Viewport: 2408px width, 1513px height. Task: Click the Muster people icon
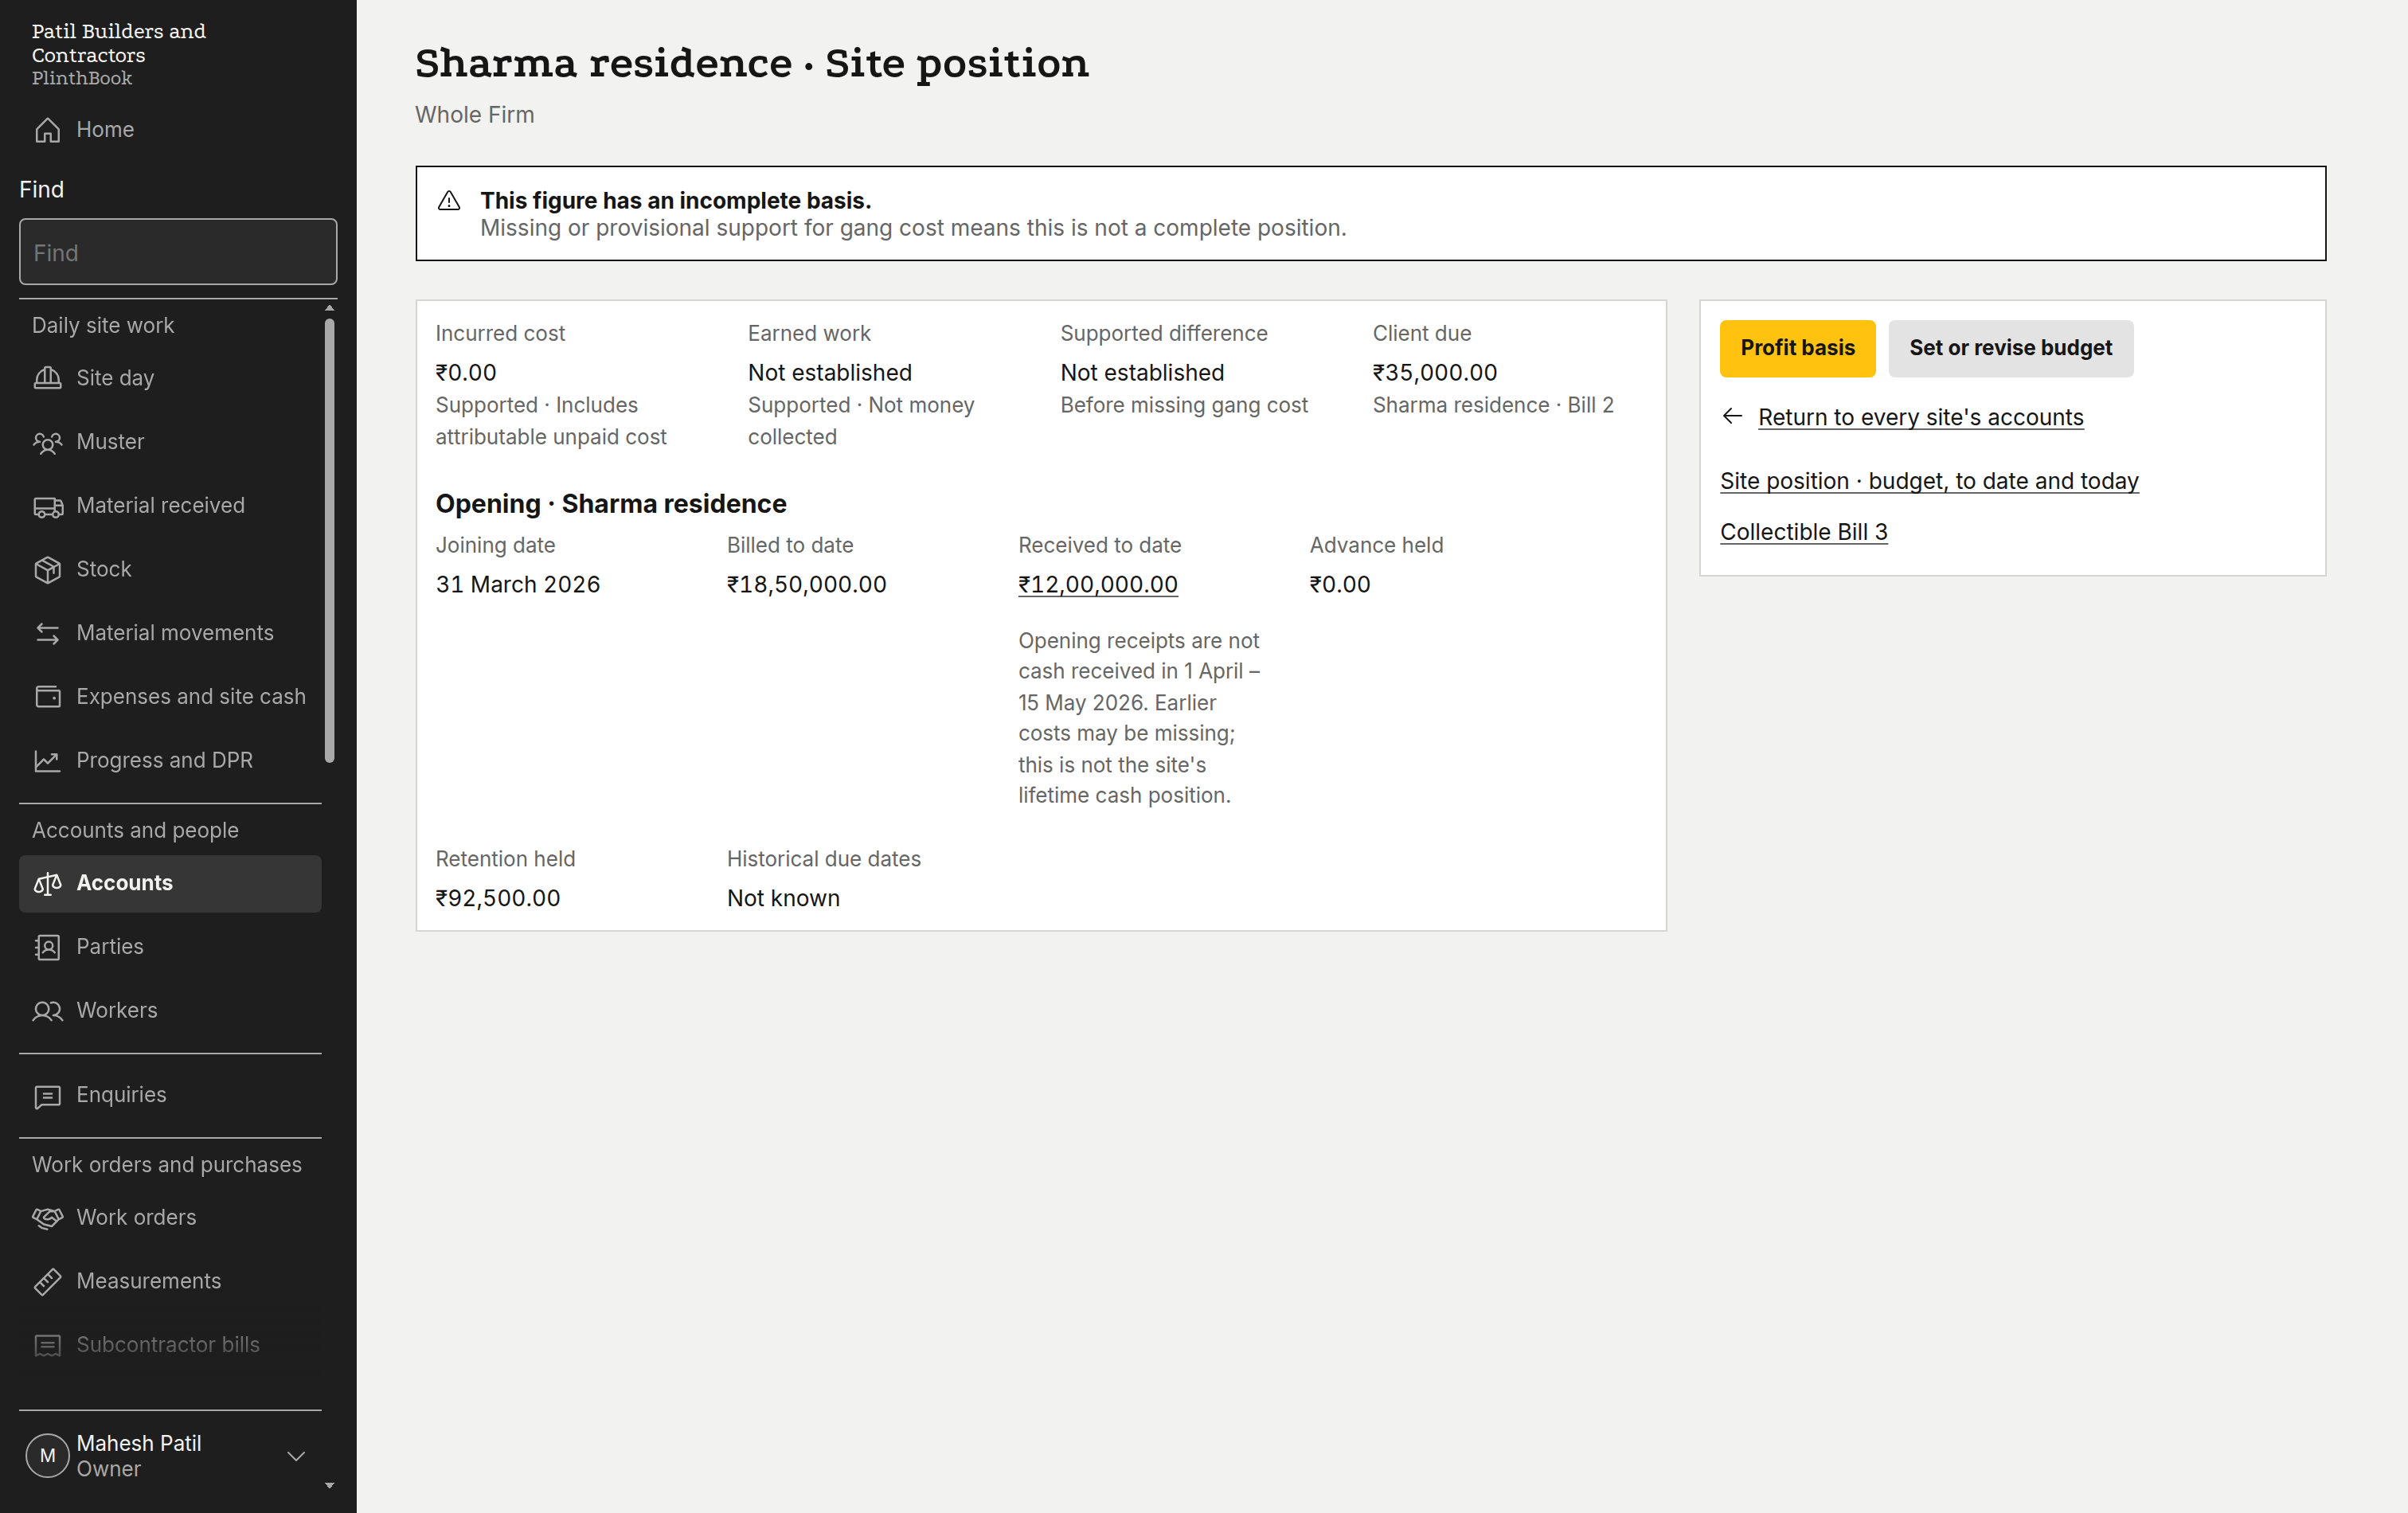point(47,442)
